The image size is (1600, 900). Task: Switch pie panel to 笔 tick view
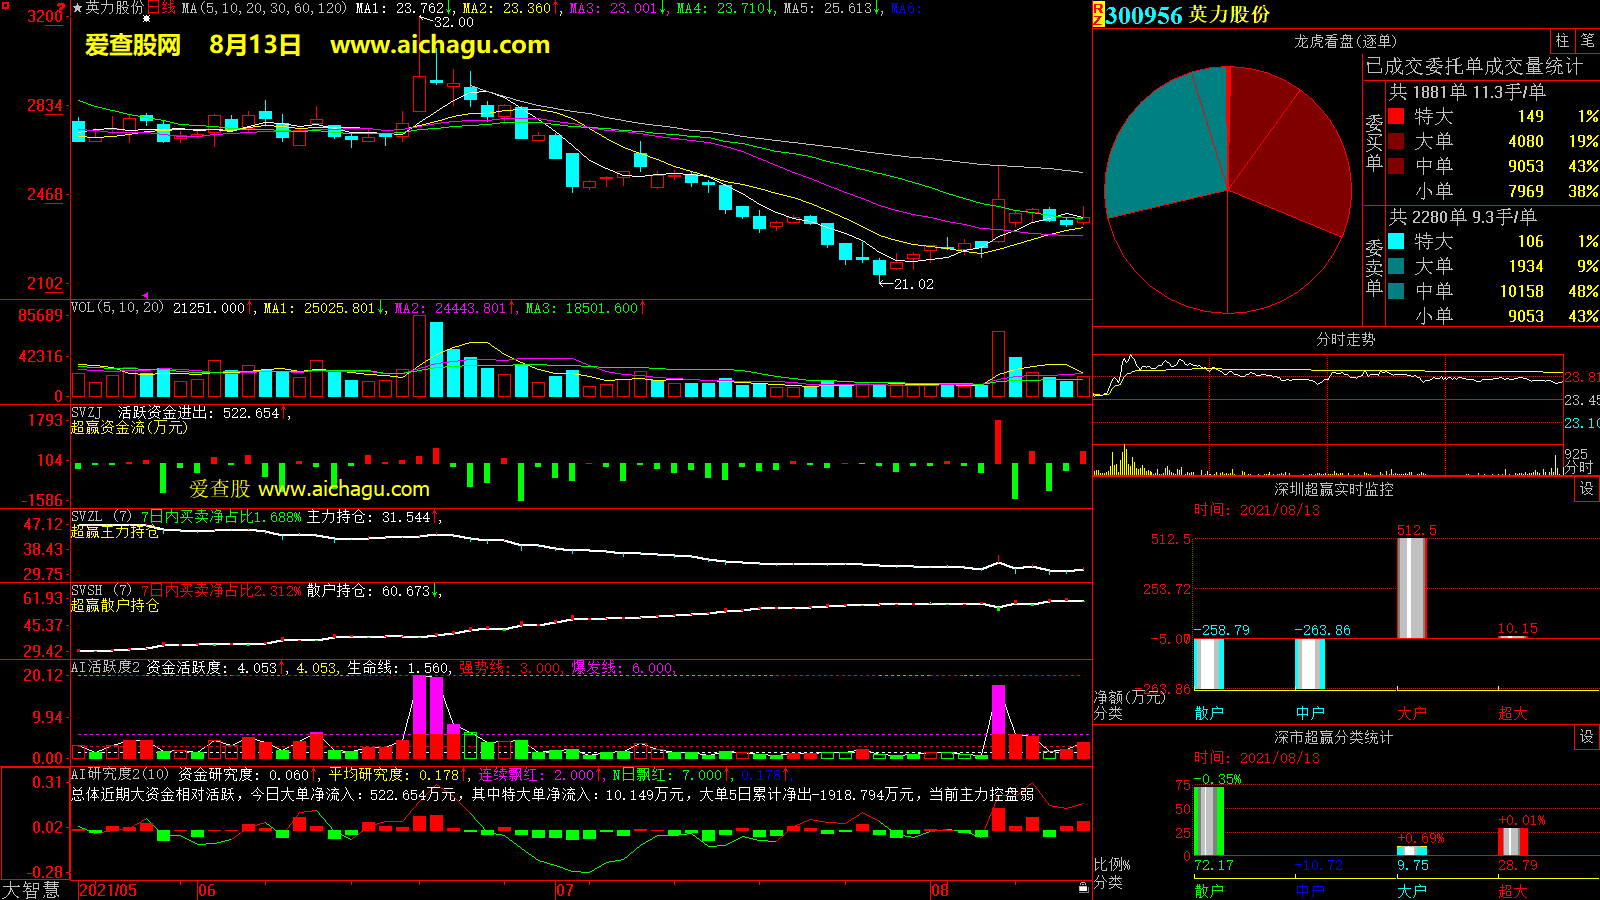click(x=1587, y=41)
